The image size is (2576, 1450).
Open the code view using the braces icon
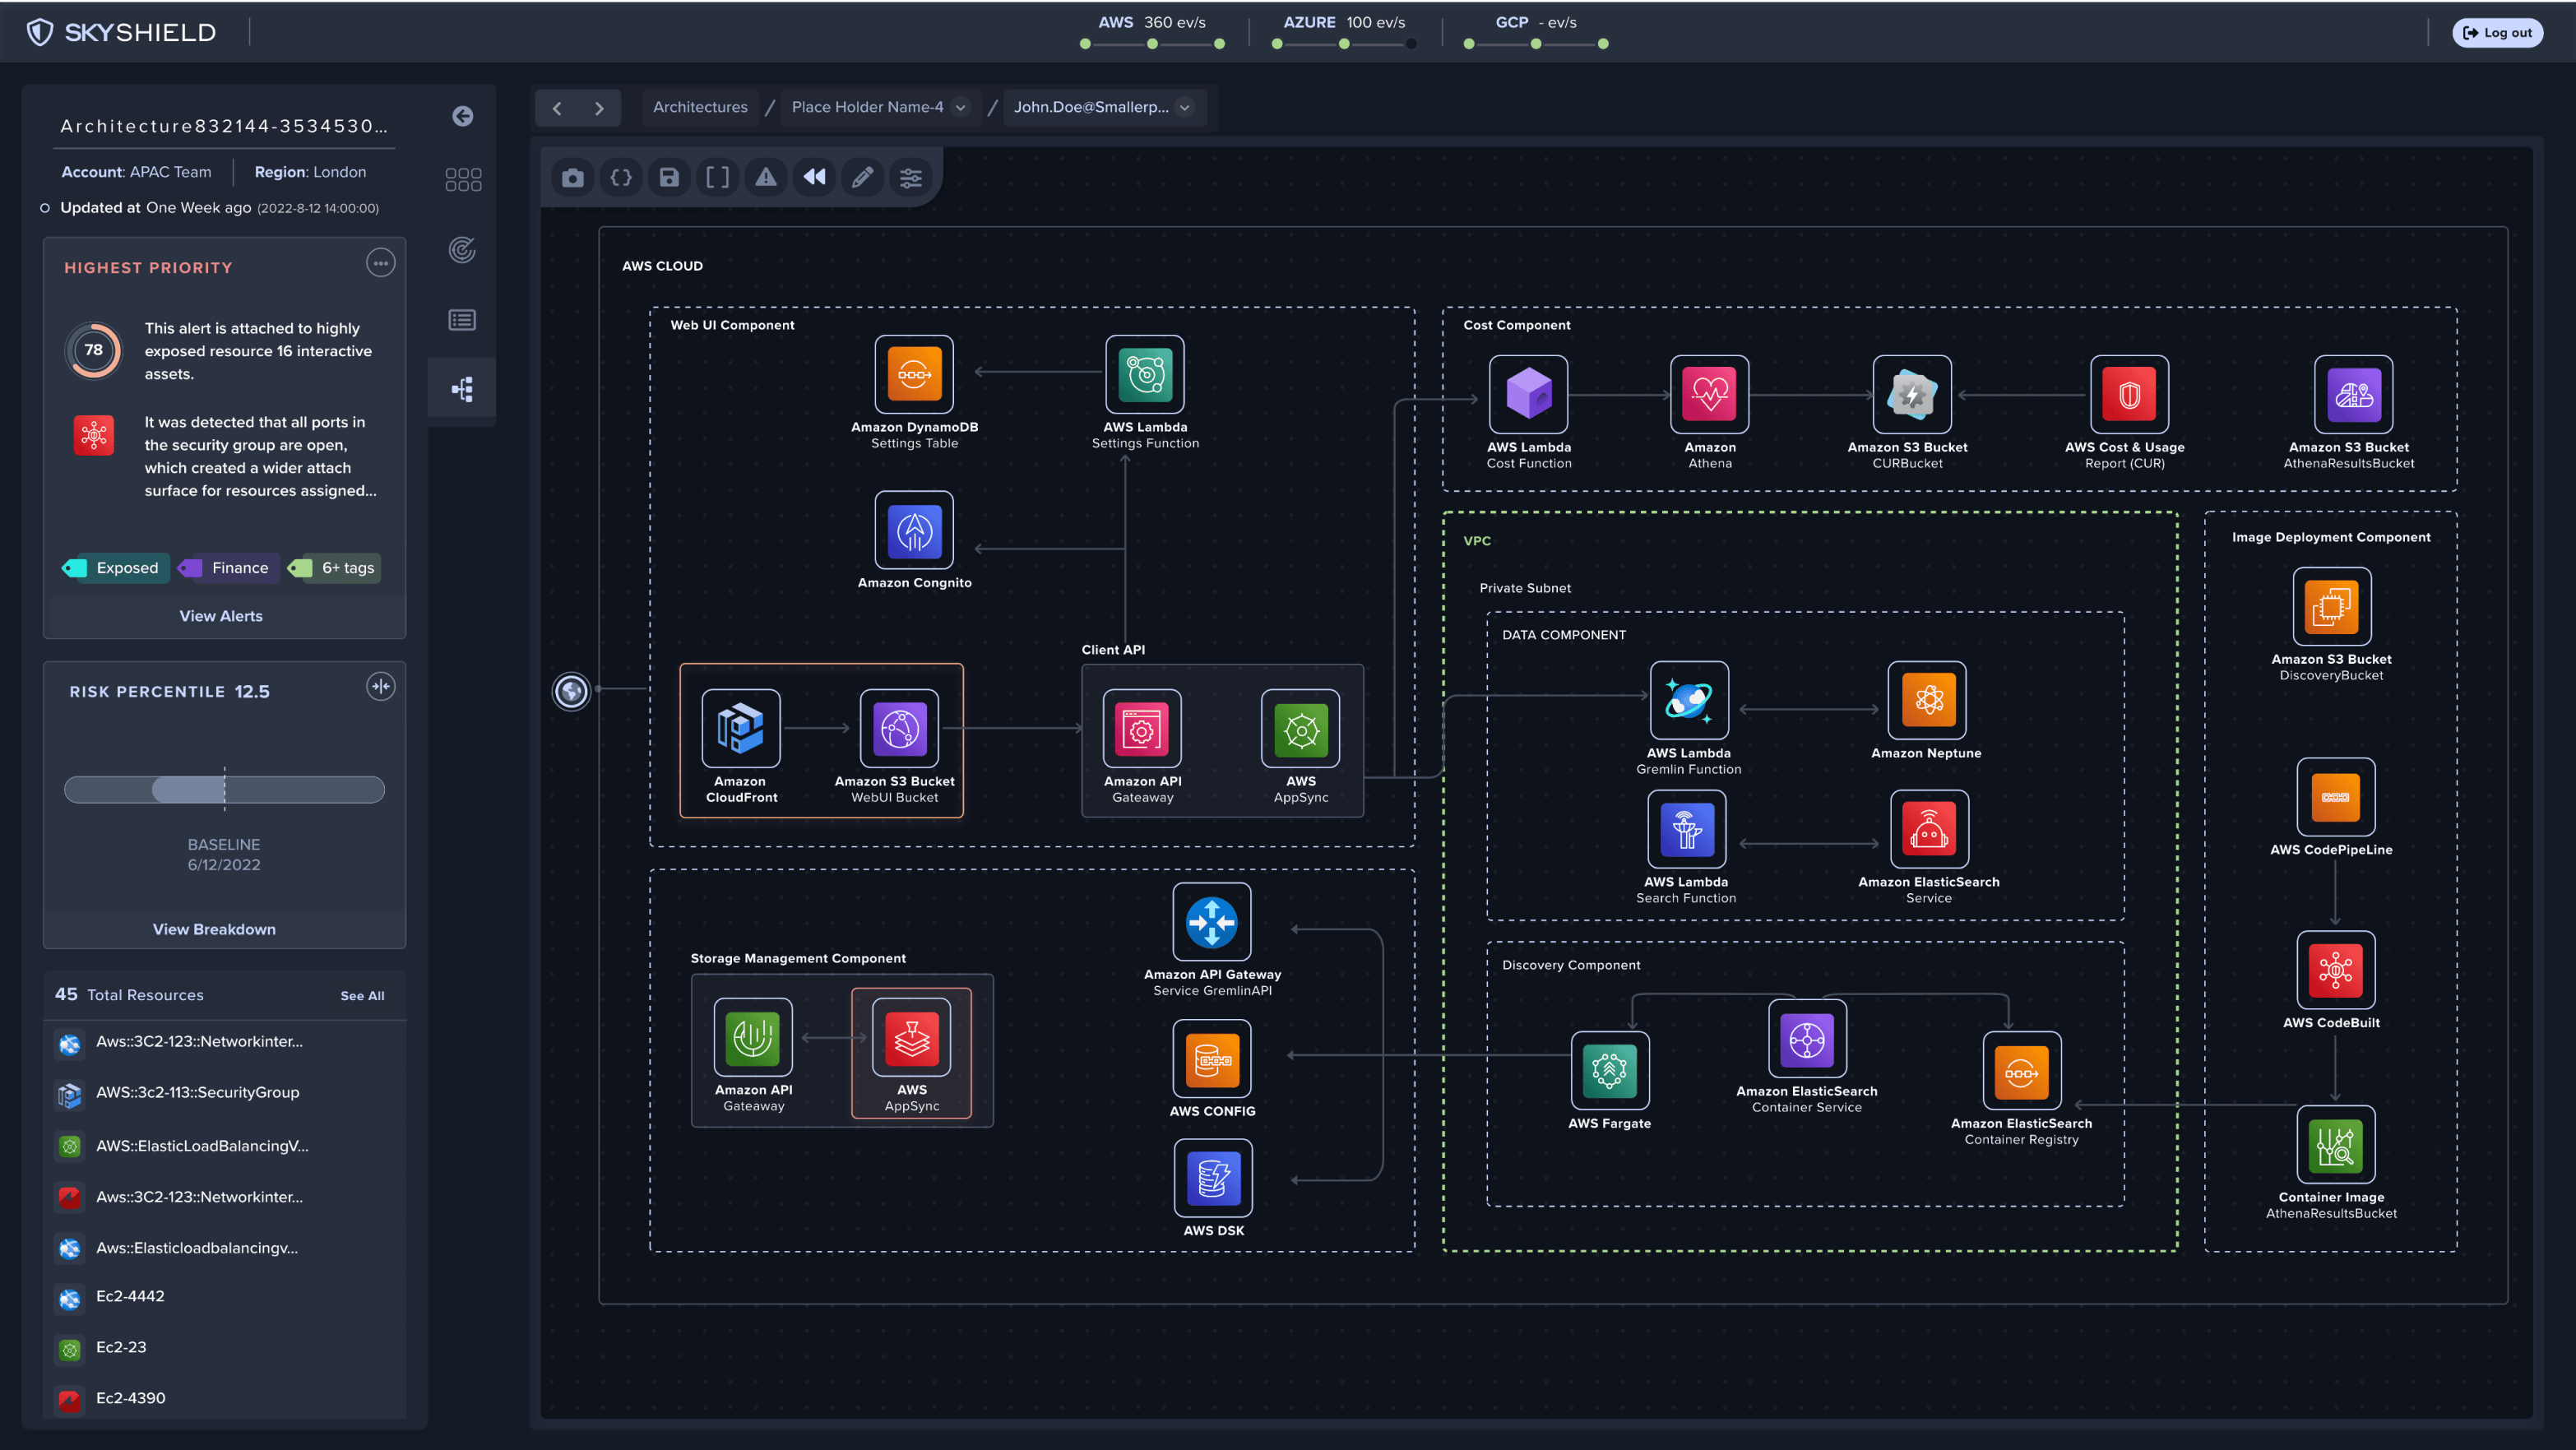[x=621, y=177]
